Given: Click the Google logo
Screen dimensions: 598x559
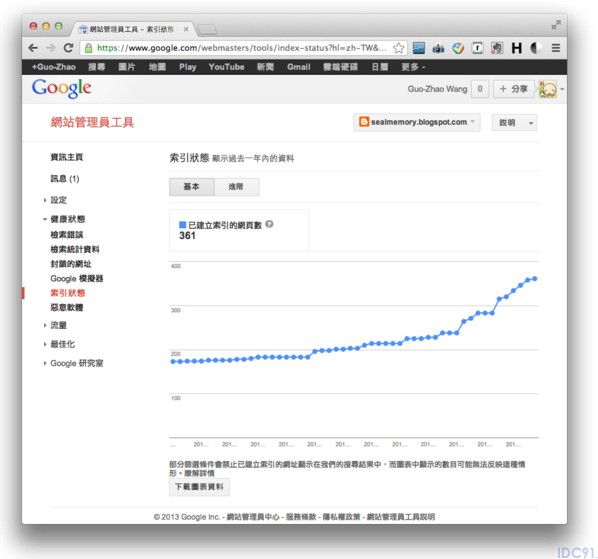Looking at the screenshot, I should (61, 88).
